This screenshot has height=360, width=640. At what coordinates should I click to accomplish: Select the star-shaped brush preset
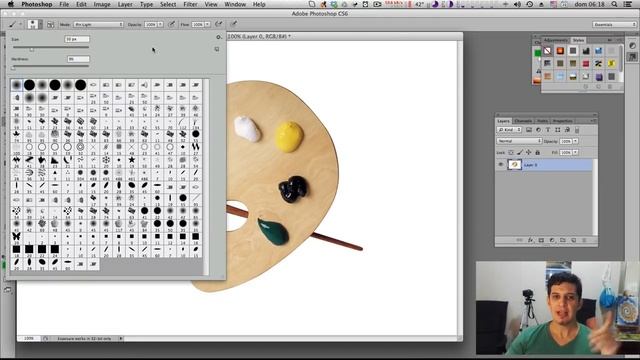pyautogui.click(x=131, y=160)
